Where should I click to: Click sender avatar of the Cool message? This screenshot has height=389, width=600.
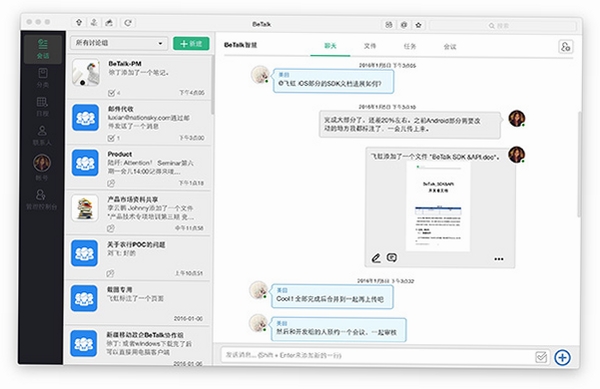coord(258,290)
